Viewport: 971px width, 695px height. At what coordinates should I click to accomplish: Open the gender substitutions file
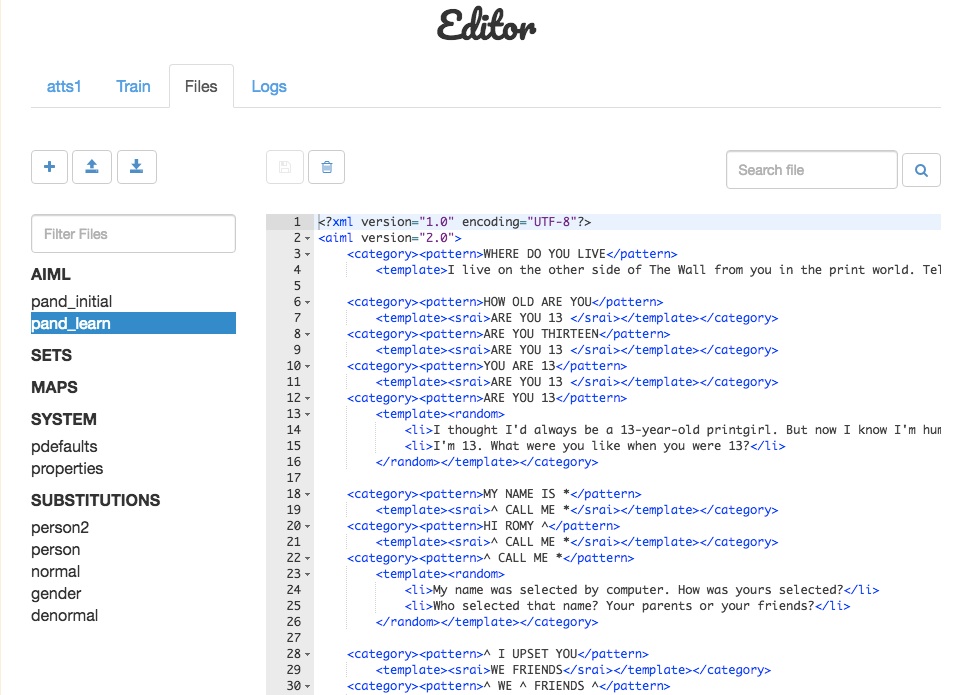click(56, 594)
